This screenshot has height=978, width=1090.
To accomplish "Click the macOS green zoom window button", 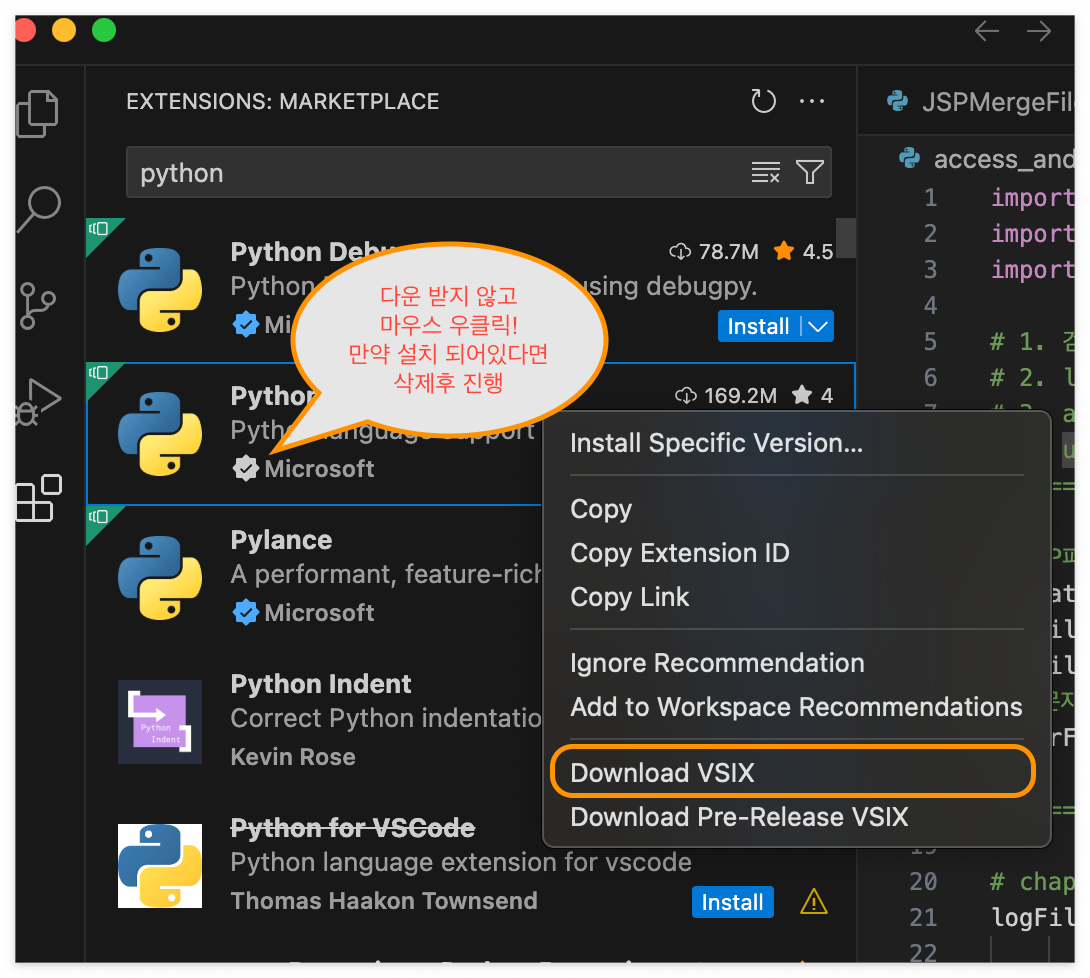I will pos(104,31).
